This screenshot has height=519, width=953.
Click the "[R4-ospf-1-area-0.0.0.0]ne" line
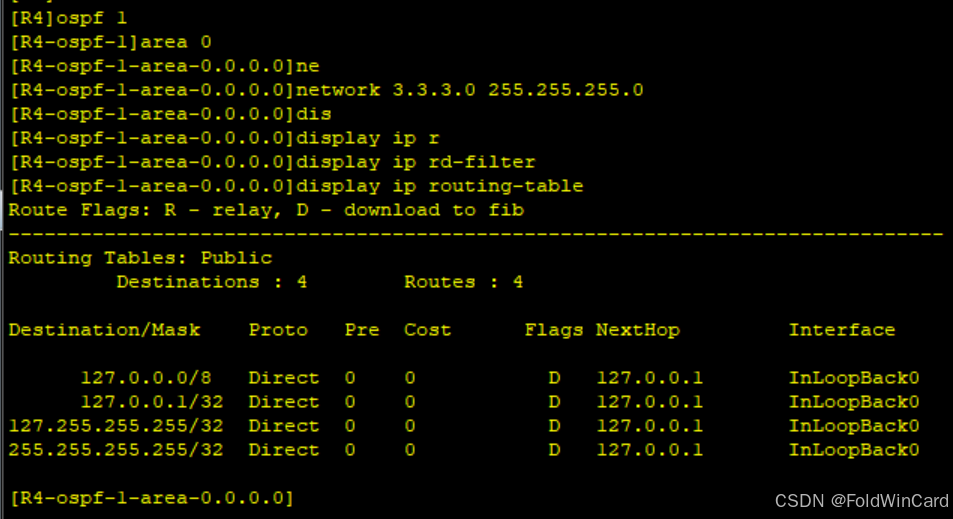point(165,66)
